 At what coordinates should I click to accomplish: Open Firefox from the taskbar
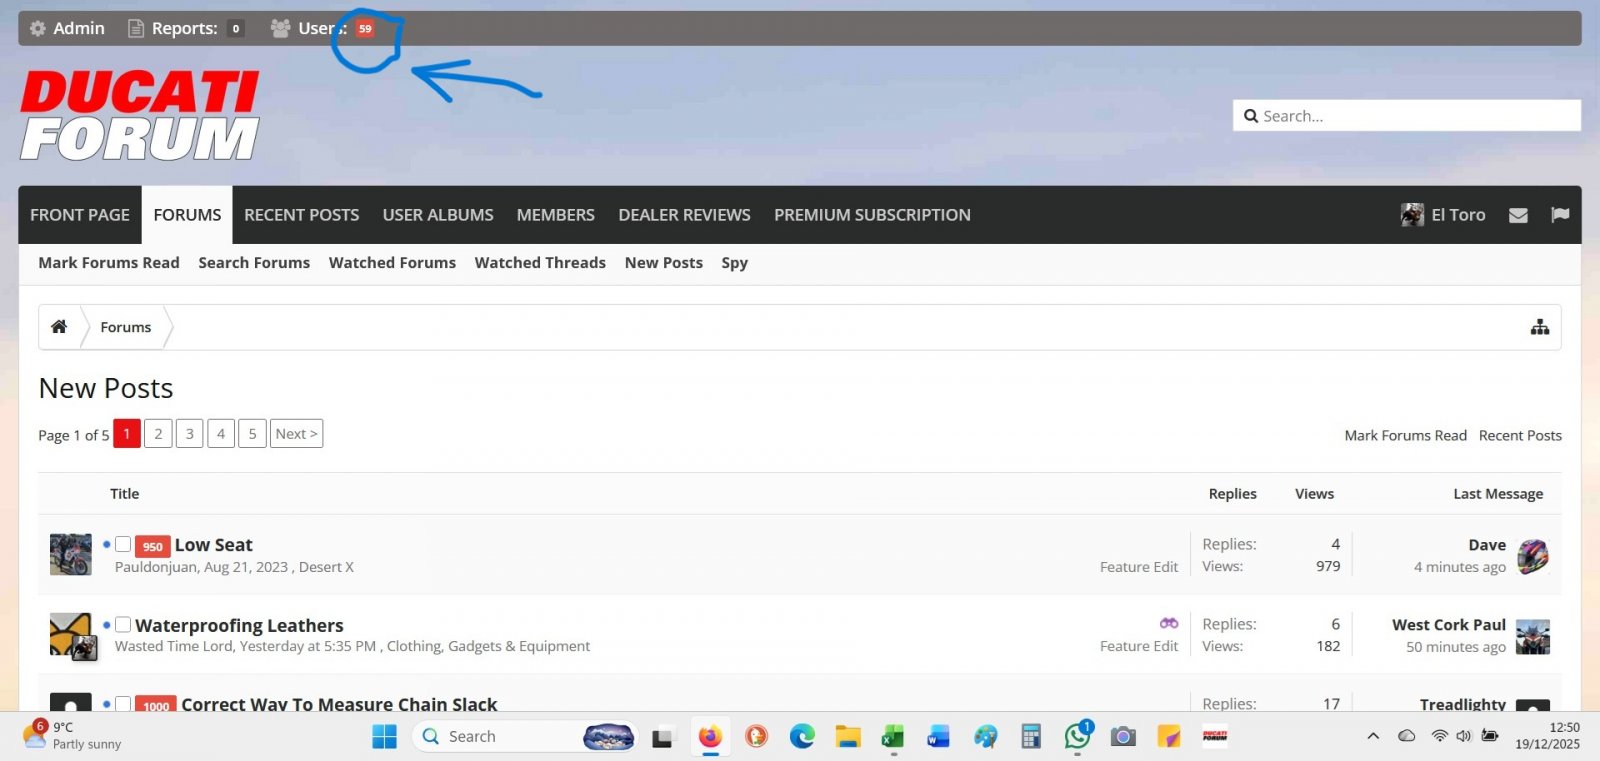710,737
